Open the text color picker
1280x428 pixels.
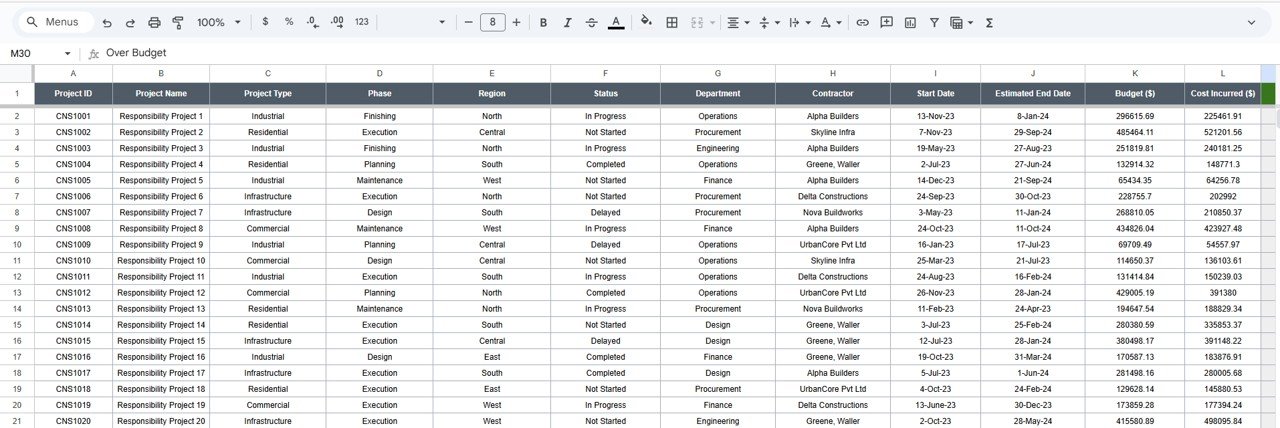click(x=616, y=22)
